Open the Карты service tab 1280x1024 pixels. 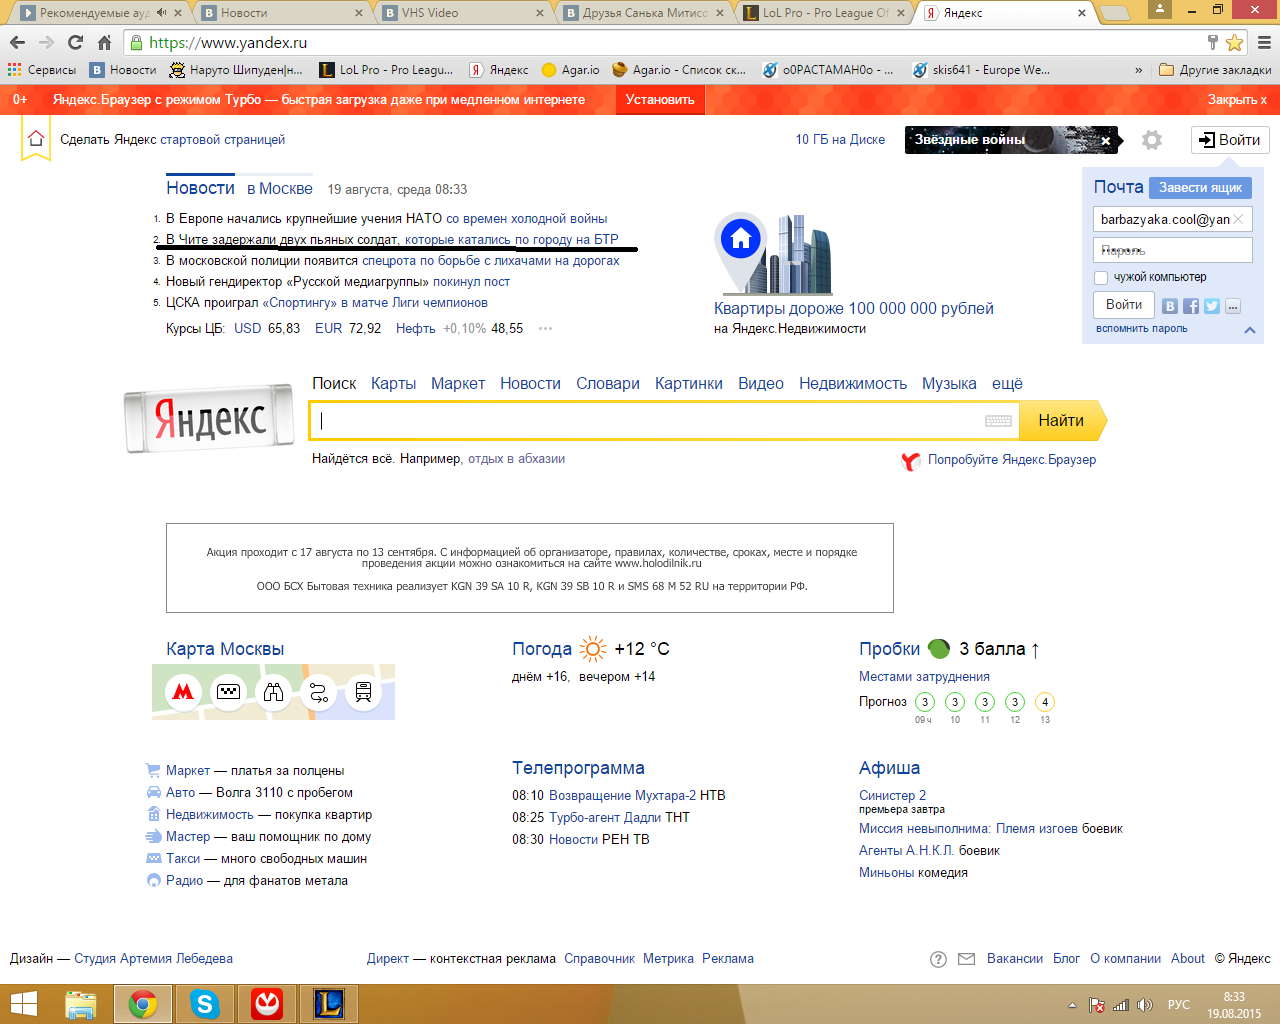tap(393, 383)
